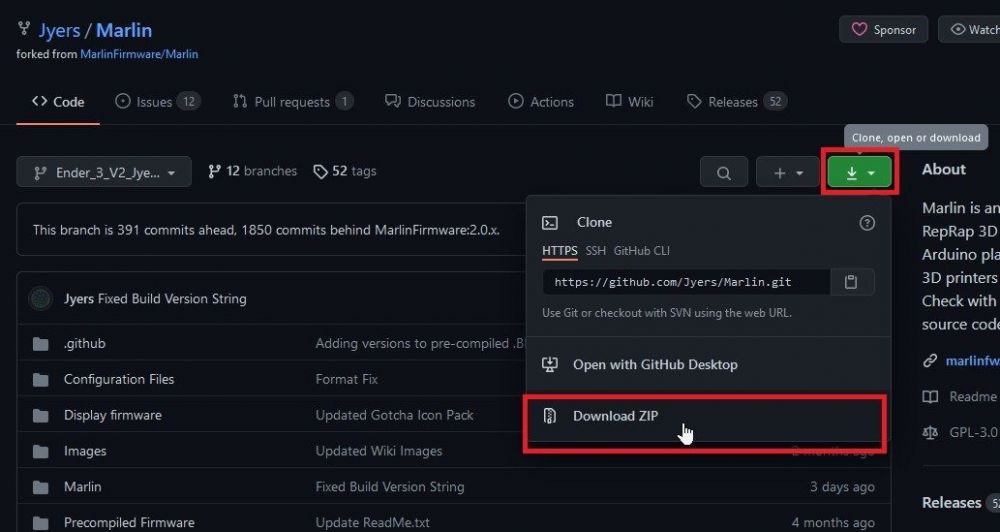Open the Adding versions to pre-compiled commit

tap(420, 343)
